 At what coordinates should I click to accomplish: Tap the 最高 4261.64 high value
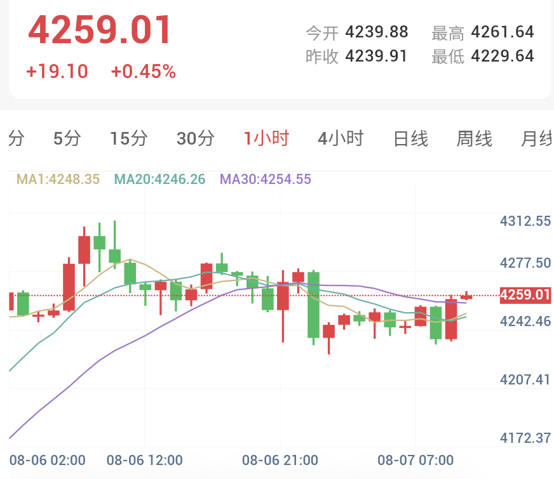(x=483, y=32)
